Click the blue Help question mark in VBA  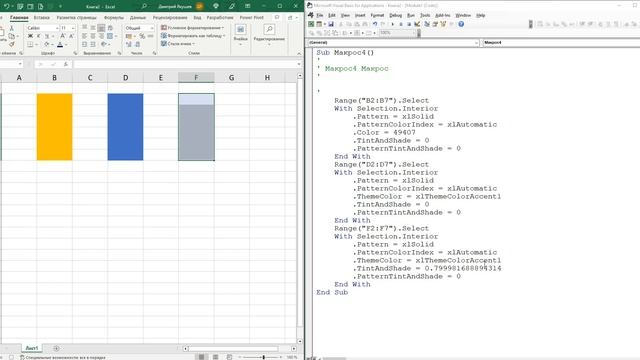tap(461, 24)
